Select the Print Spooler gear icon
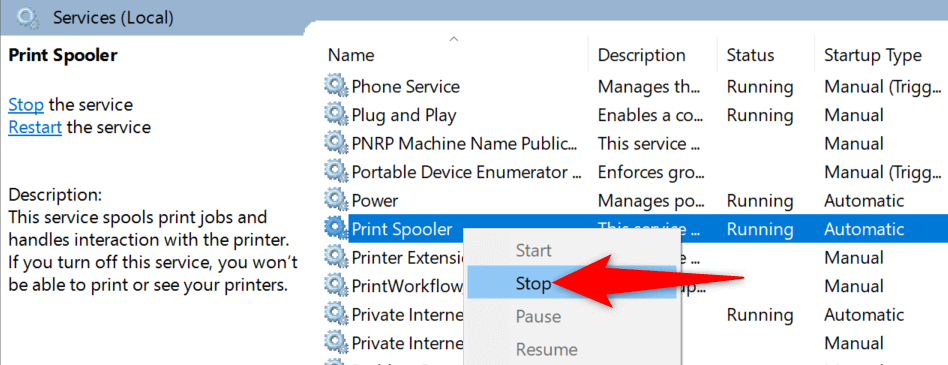Viewport: 948px width, 365px height. click(x=336, y=228)
